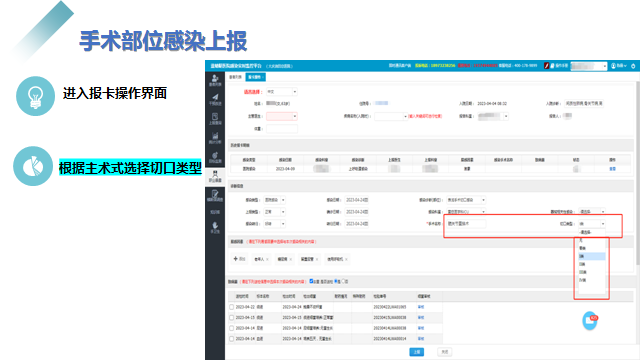Click the infection date field 2023-04-24

[357, 200]
